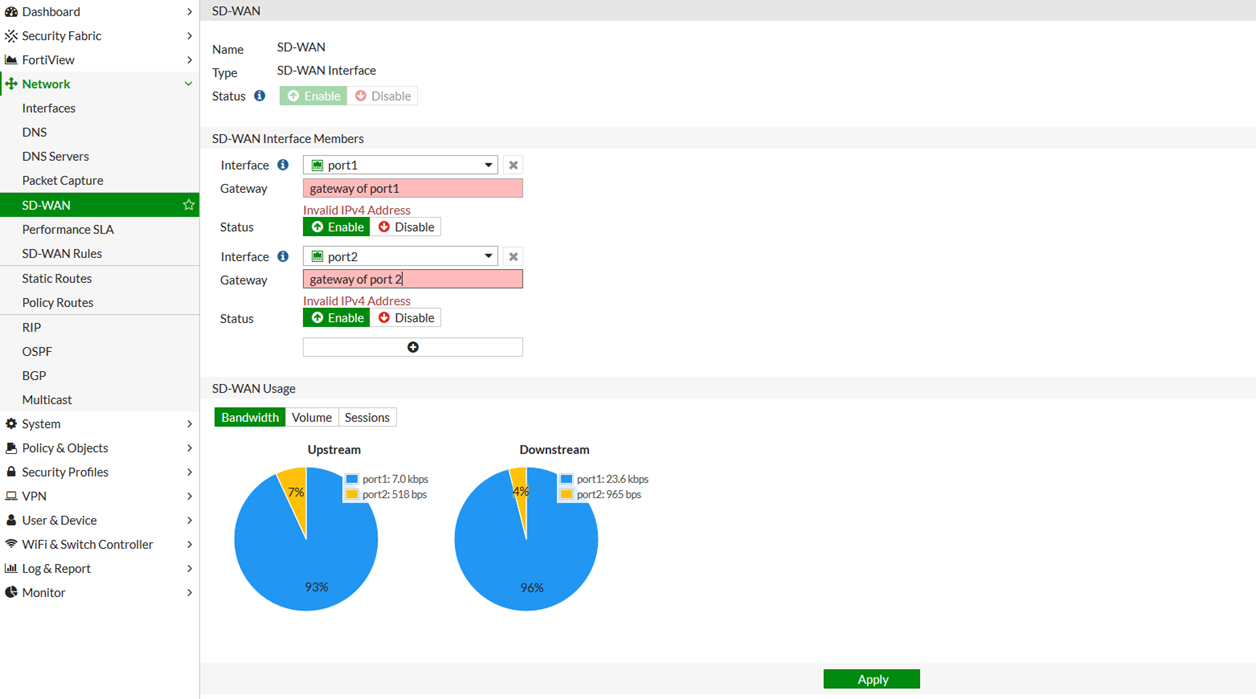Click the port2 Gateway input field
The image size is (1256, 699).
coord(412,280)
